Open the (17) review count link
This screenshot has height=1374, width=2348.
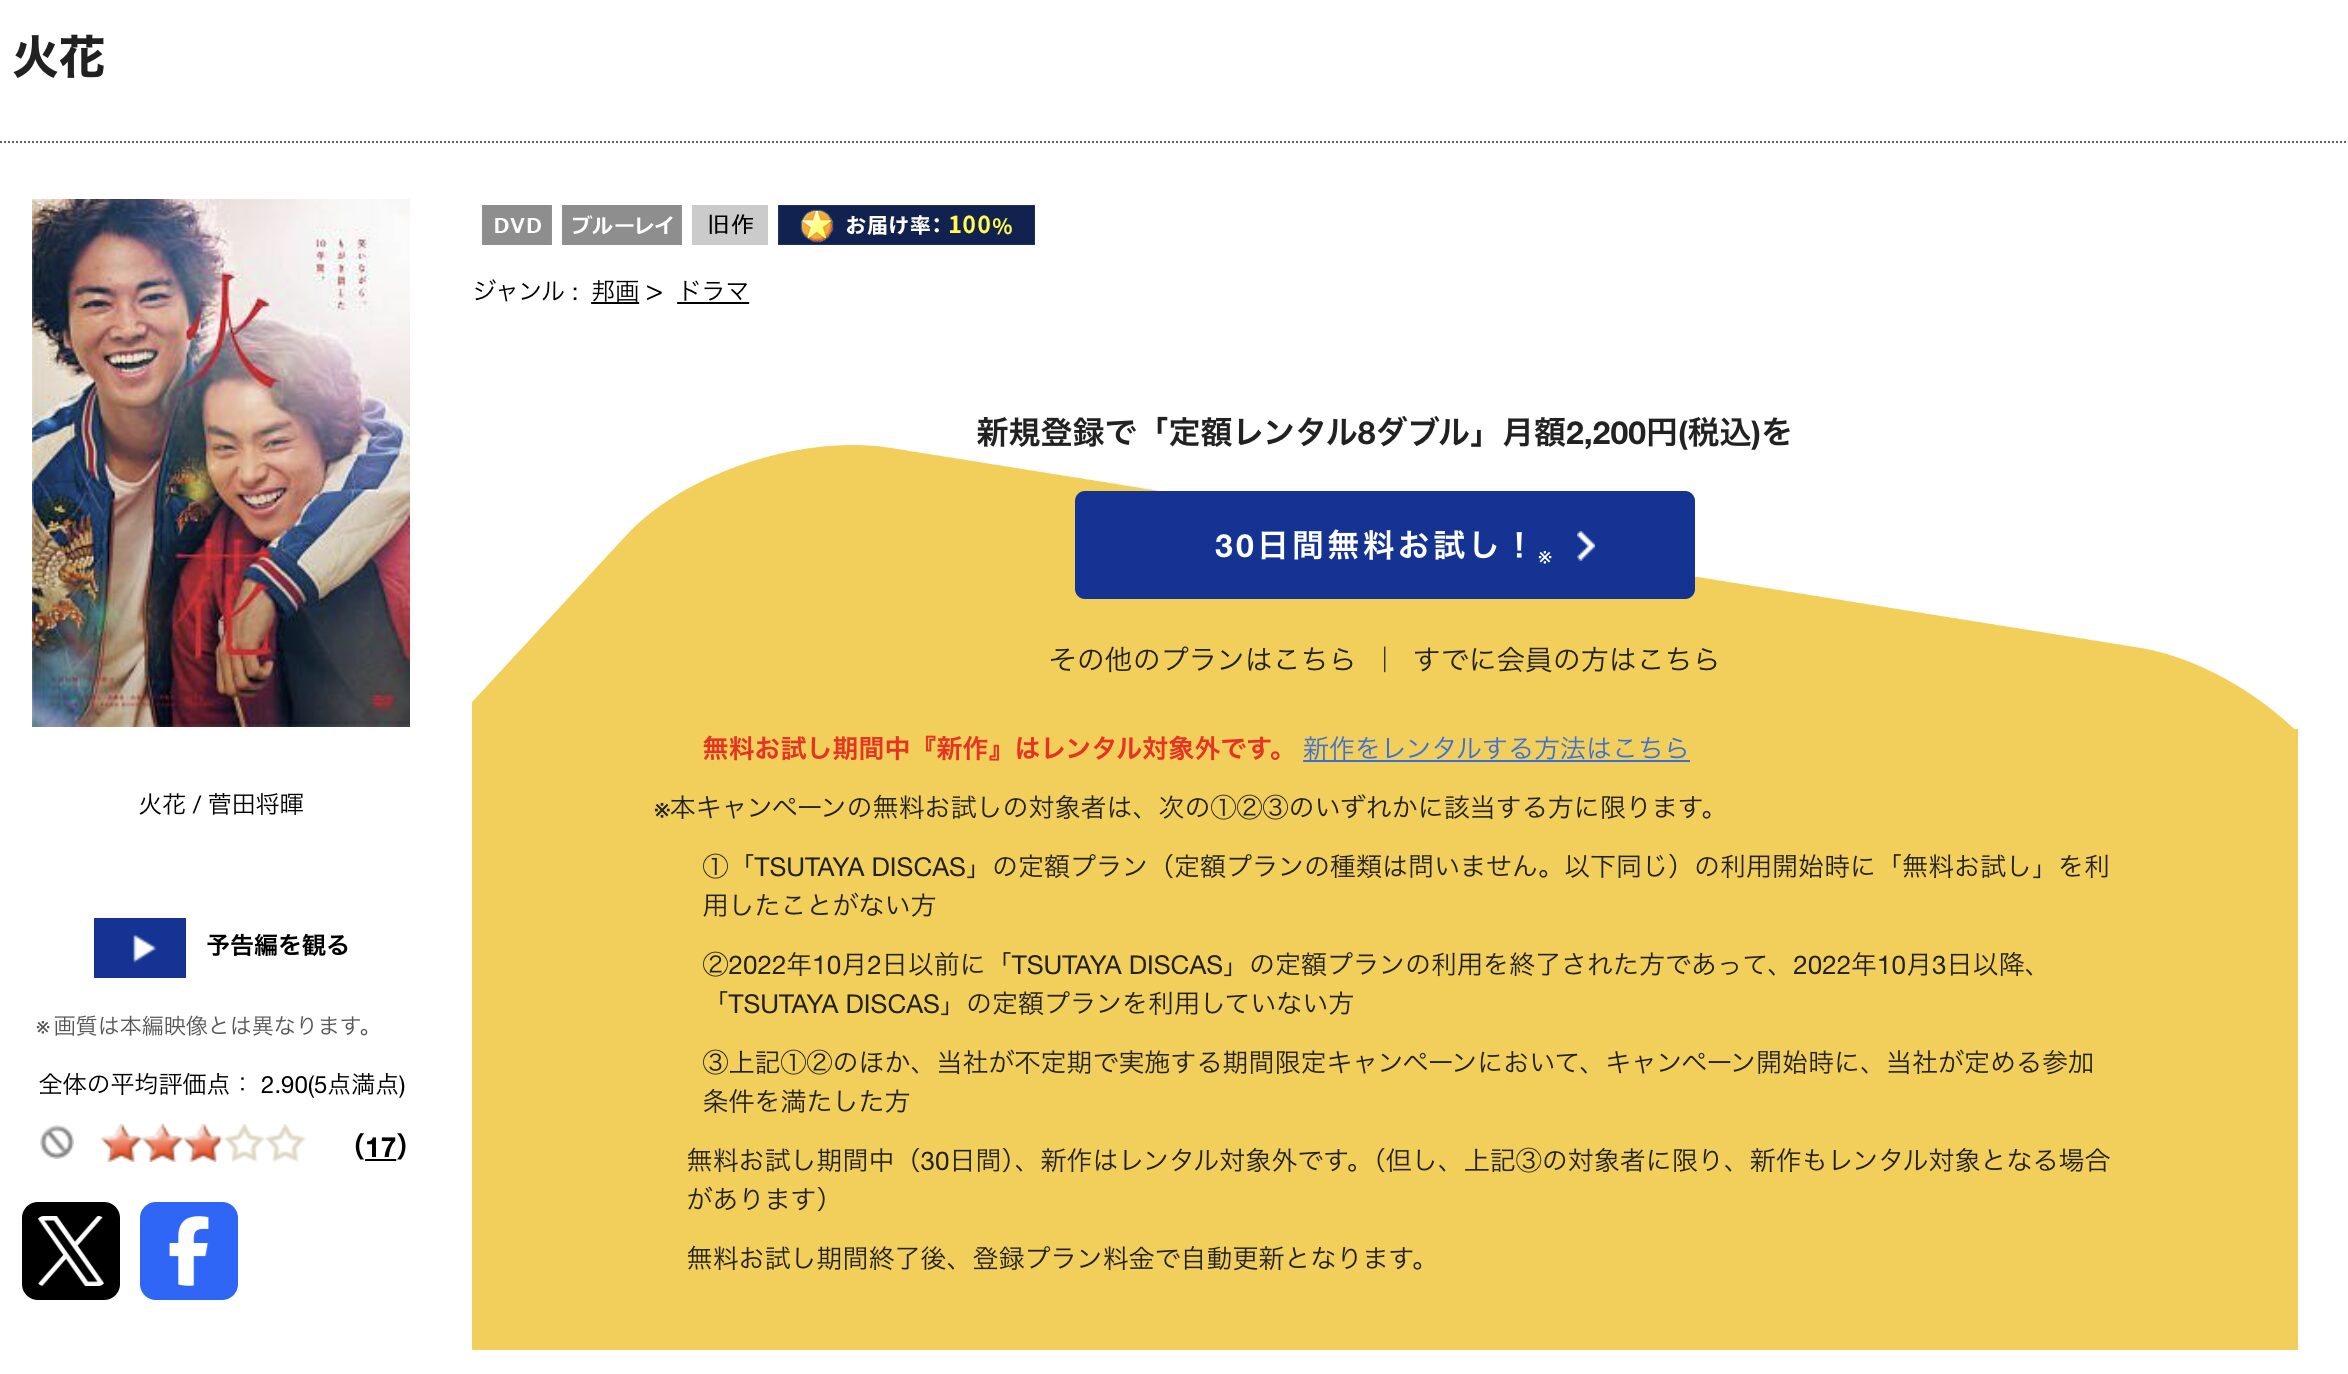point(380,1146)
